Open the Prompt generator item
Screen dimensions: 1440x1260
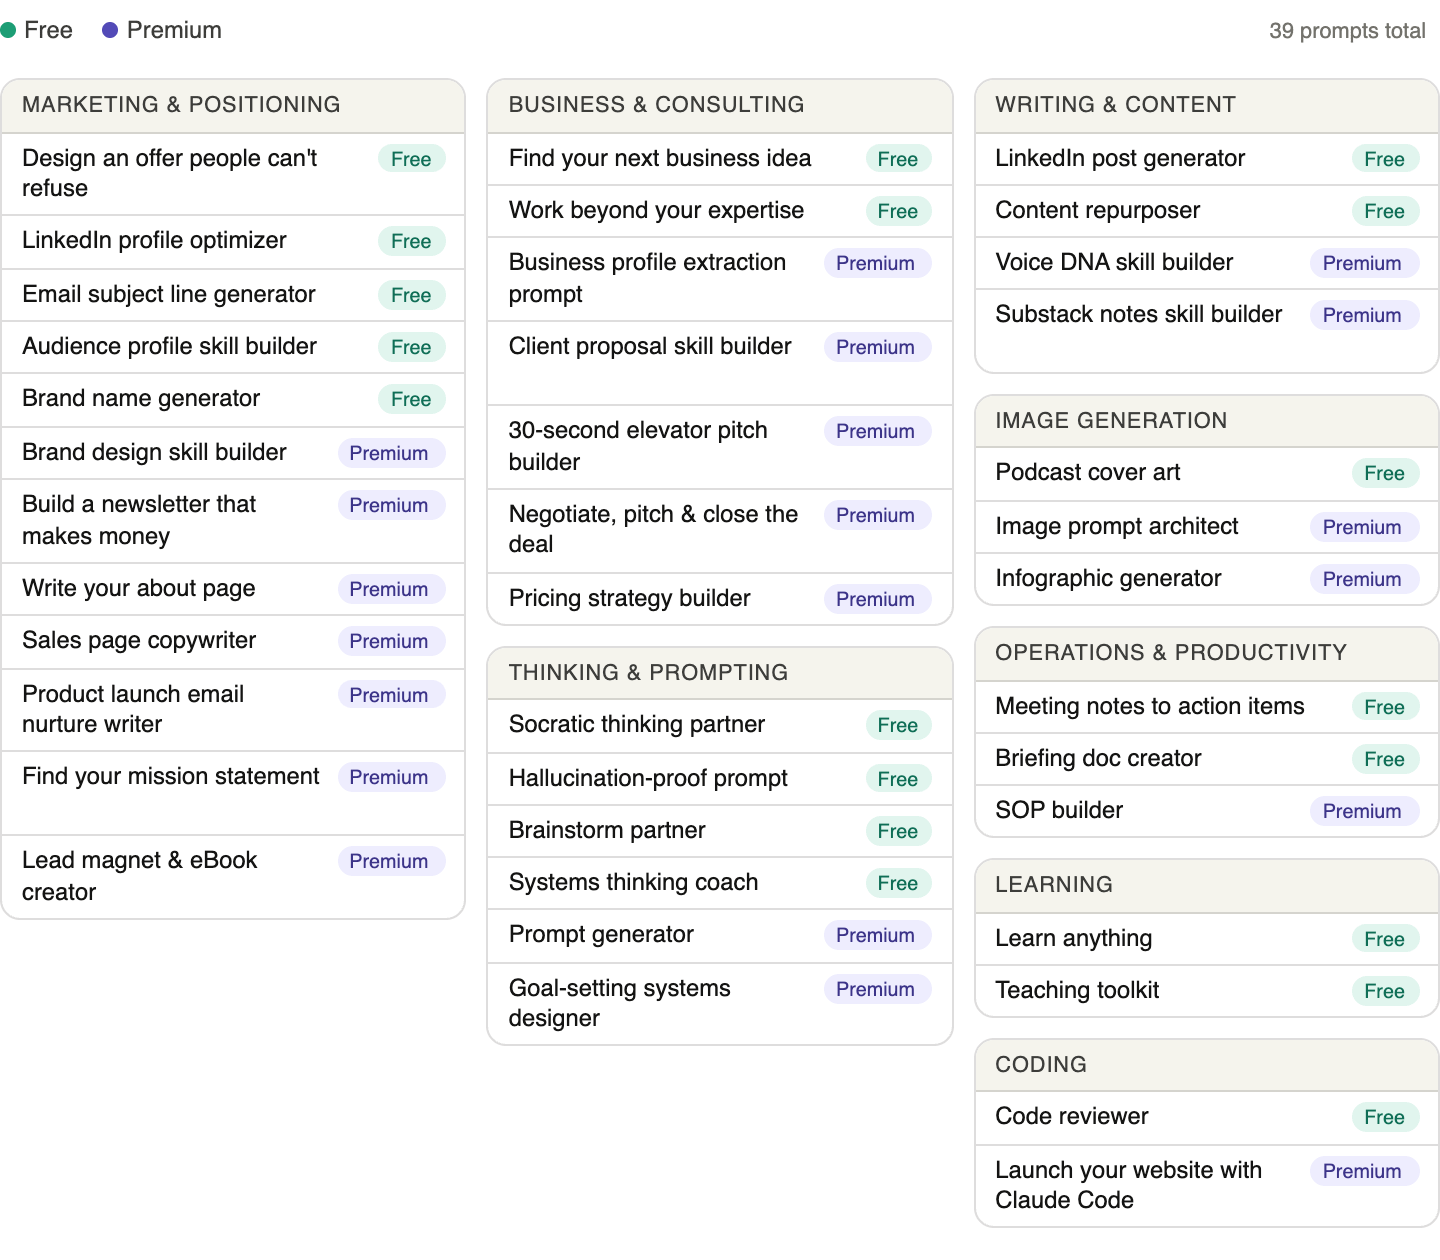[719, 935]
